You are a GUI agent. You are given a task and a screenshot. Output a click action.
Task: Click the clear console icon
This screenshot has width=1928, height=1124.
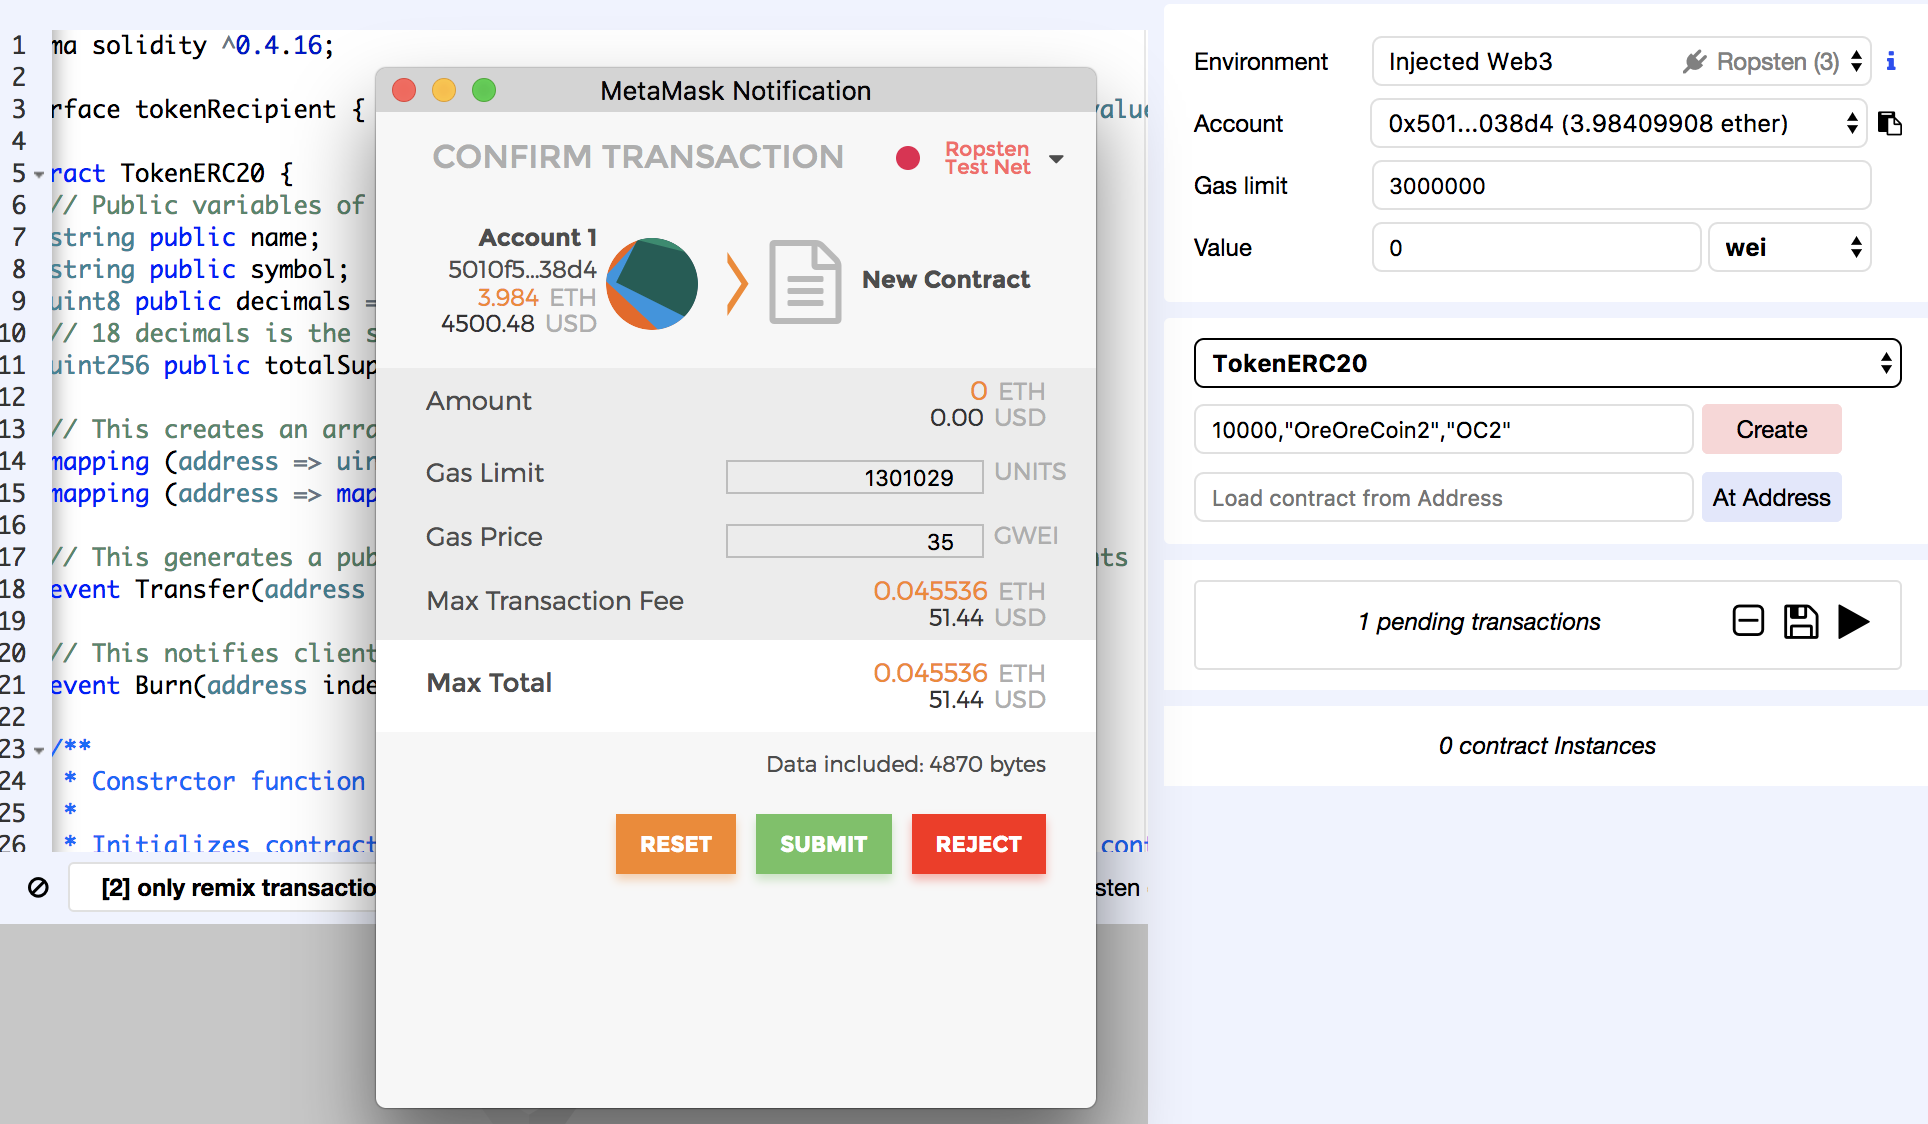click(38, 888)
